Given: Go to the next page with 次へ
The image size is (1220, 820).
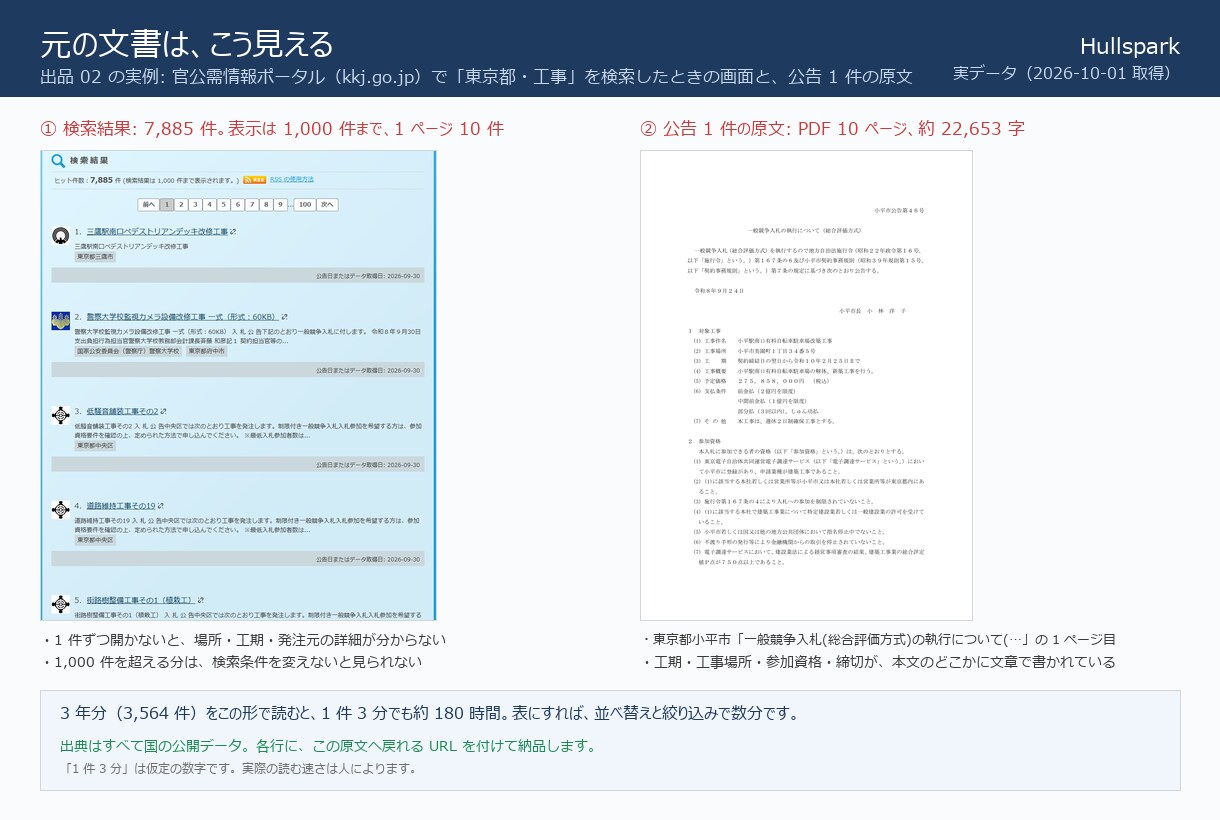Looking at the screenshot, I should [x=327, y=205].
